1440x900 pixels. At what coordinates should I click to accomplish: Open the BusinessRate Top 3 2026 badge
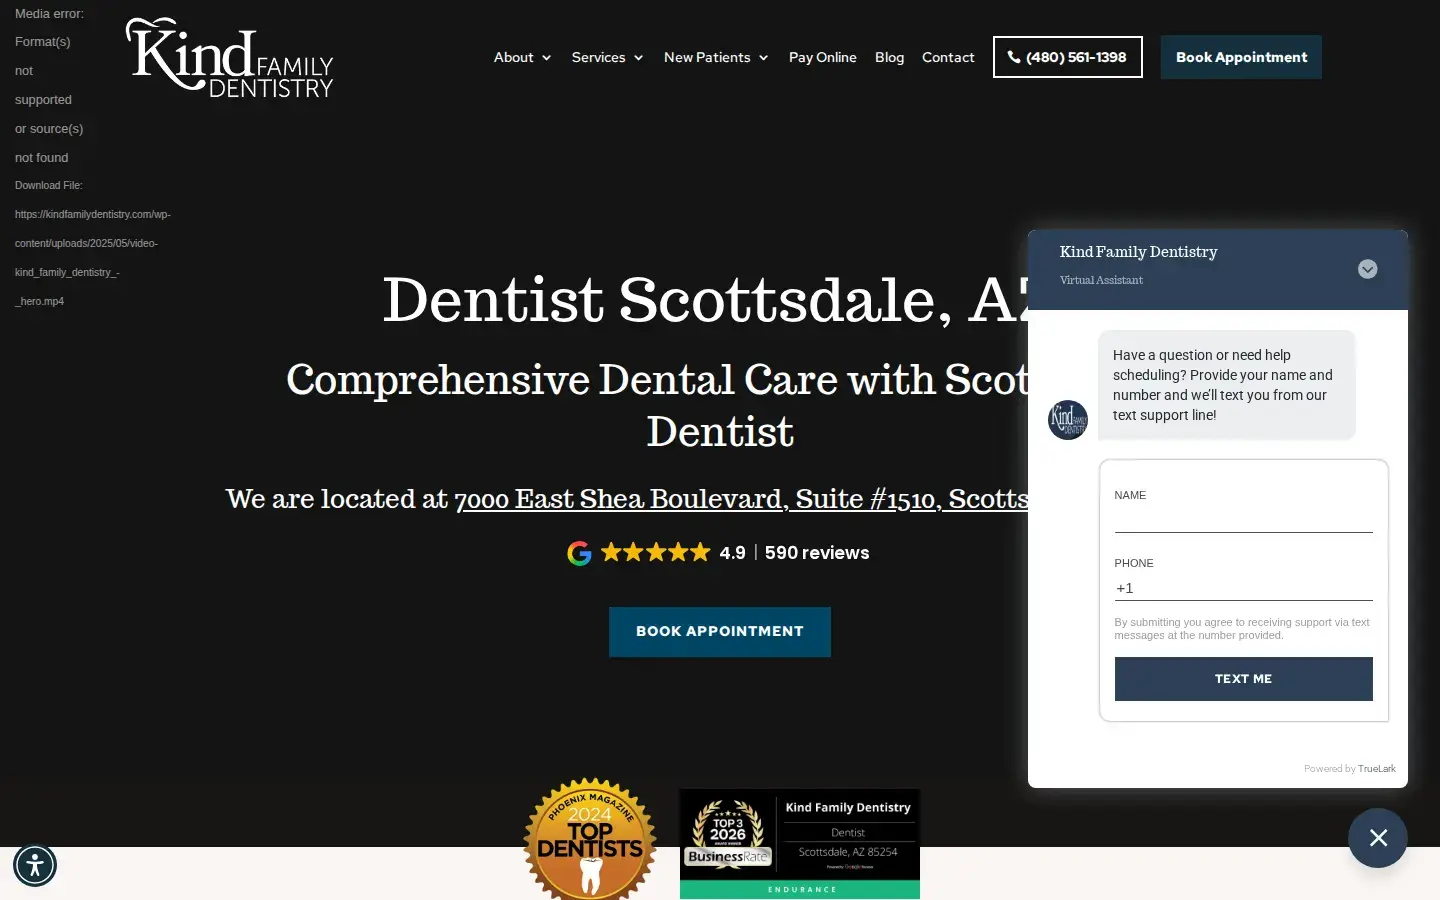pos(800,844)
